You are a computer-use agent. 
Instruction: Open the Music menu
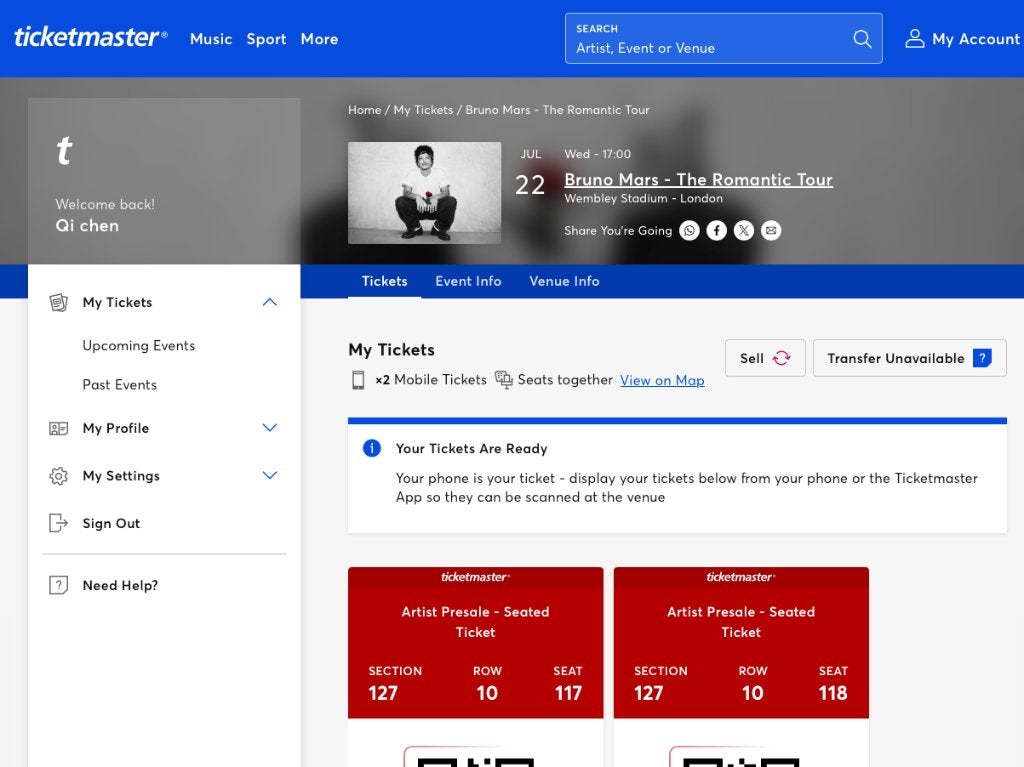[211, 39]
